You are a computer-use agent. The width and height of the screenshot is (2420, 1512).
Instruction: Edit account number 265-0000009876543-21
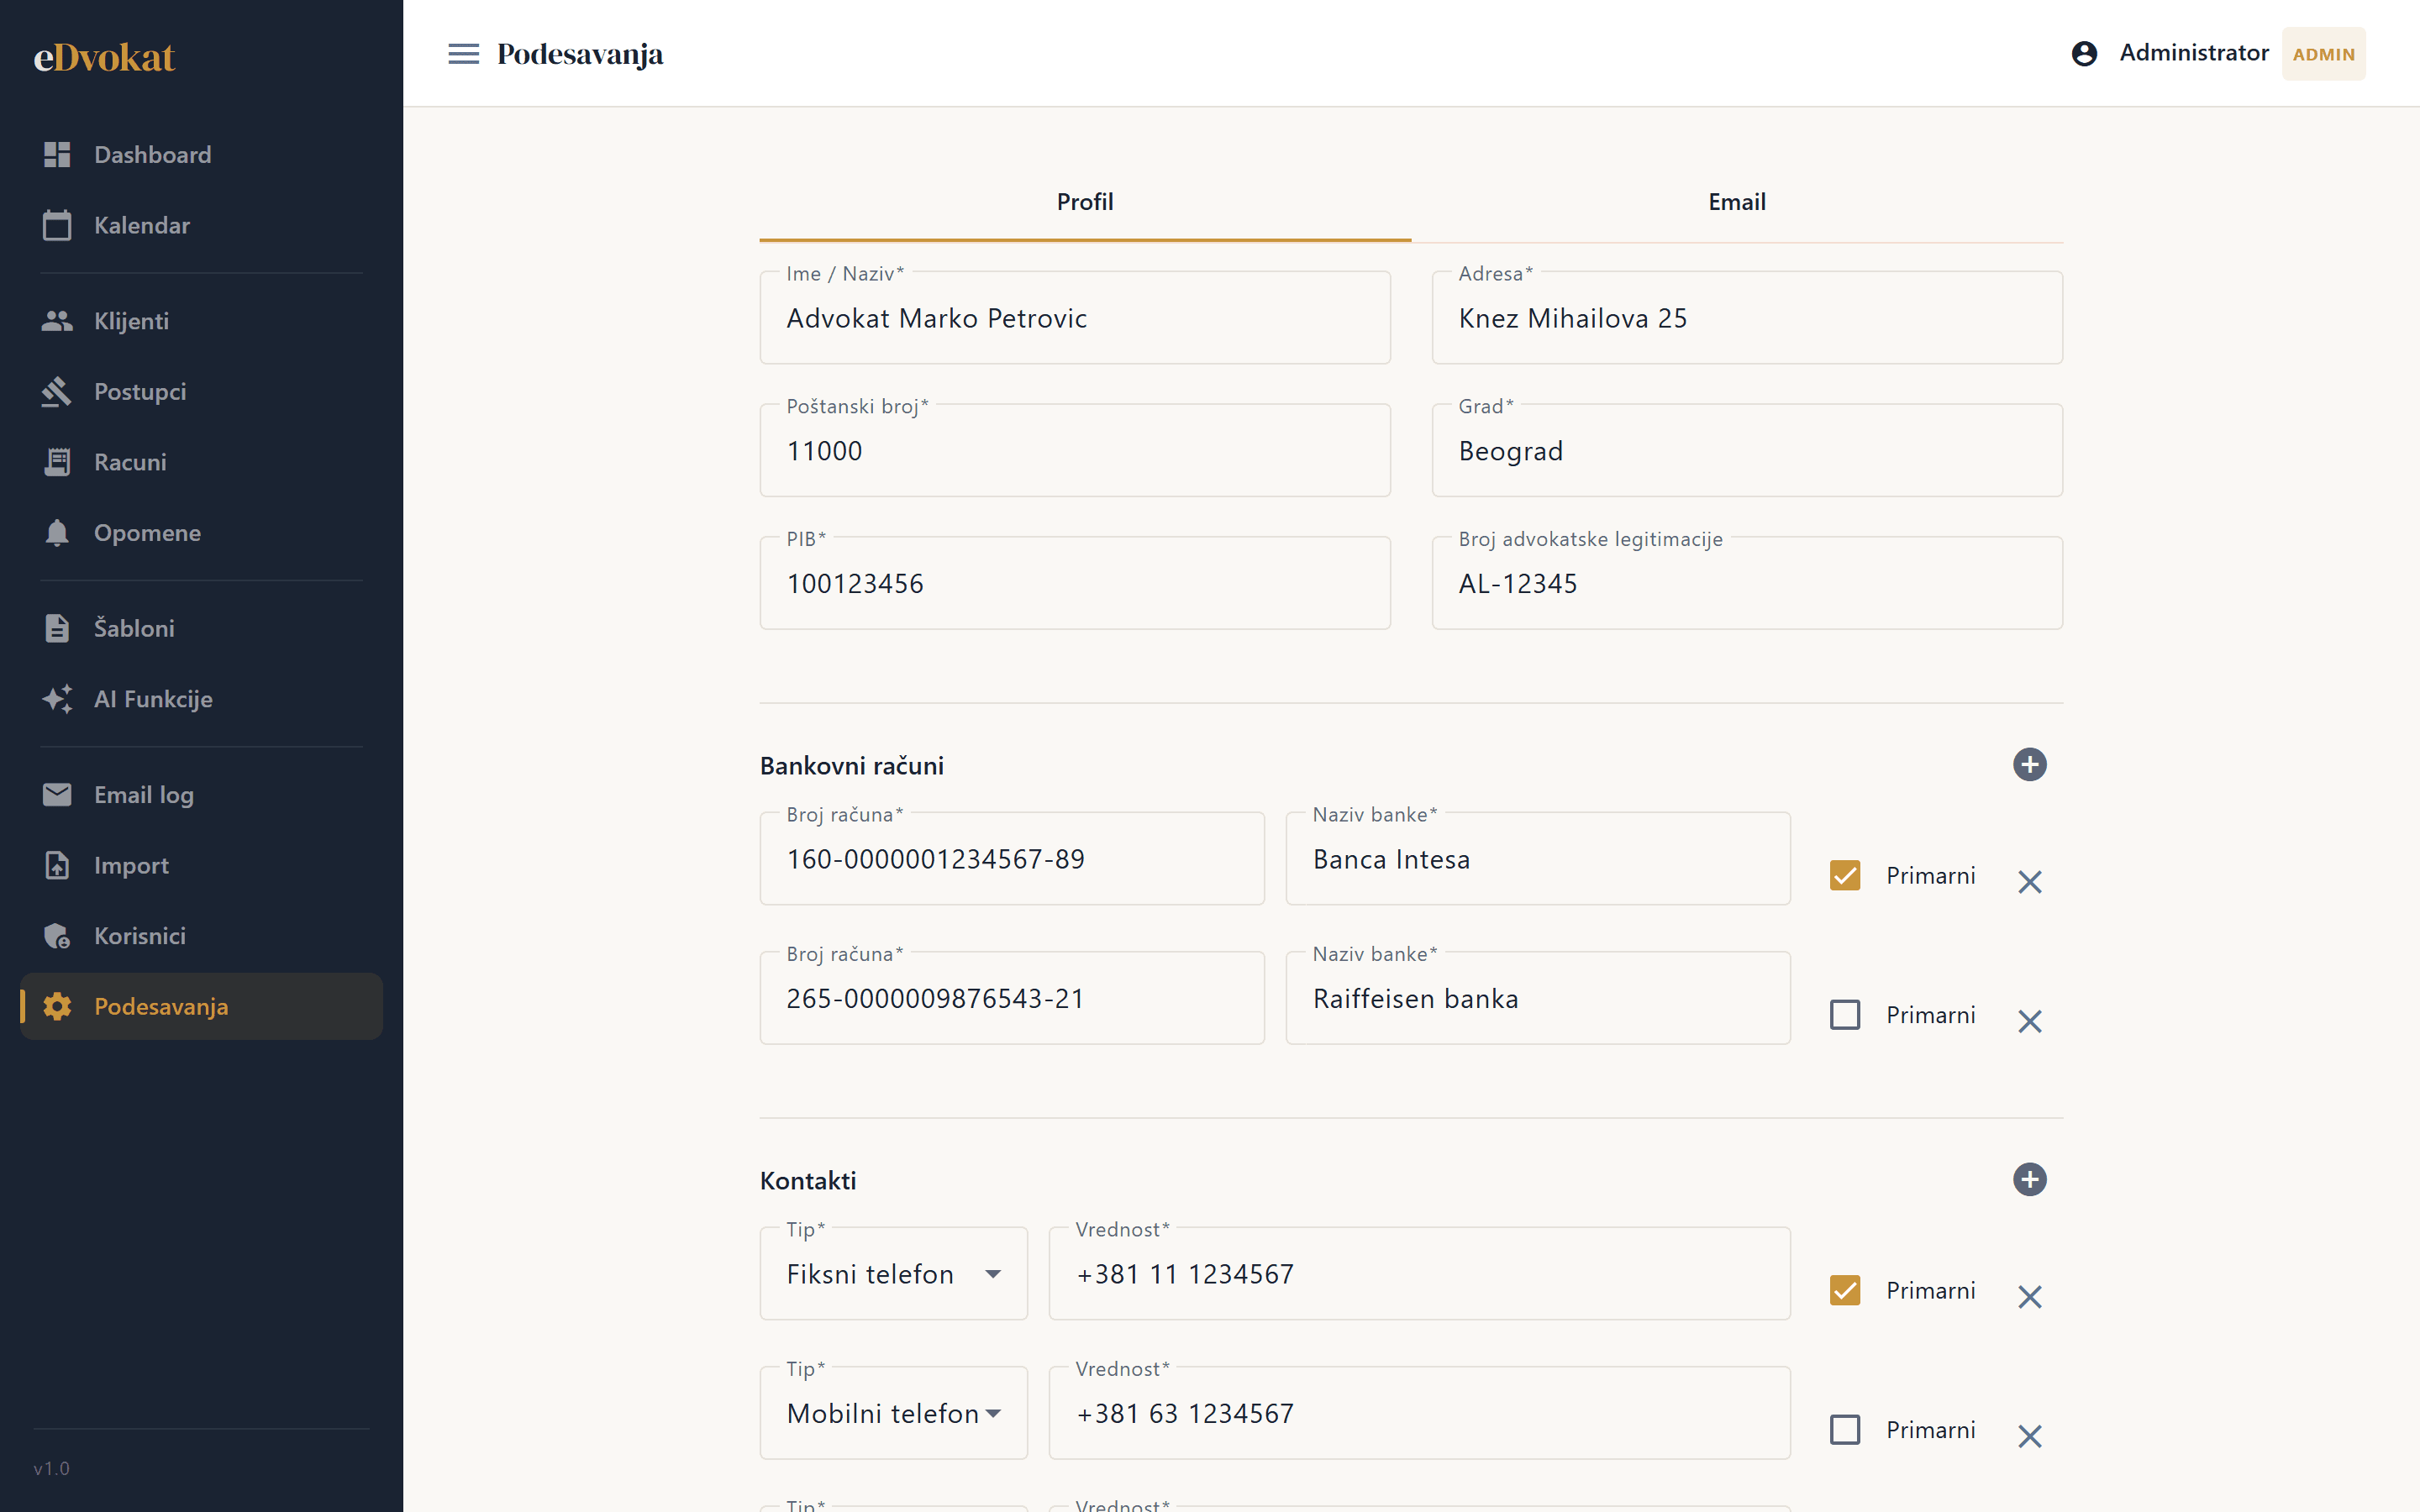pyautogui.click(x=1012, y=998)
